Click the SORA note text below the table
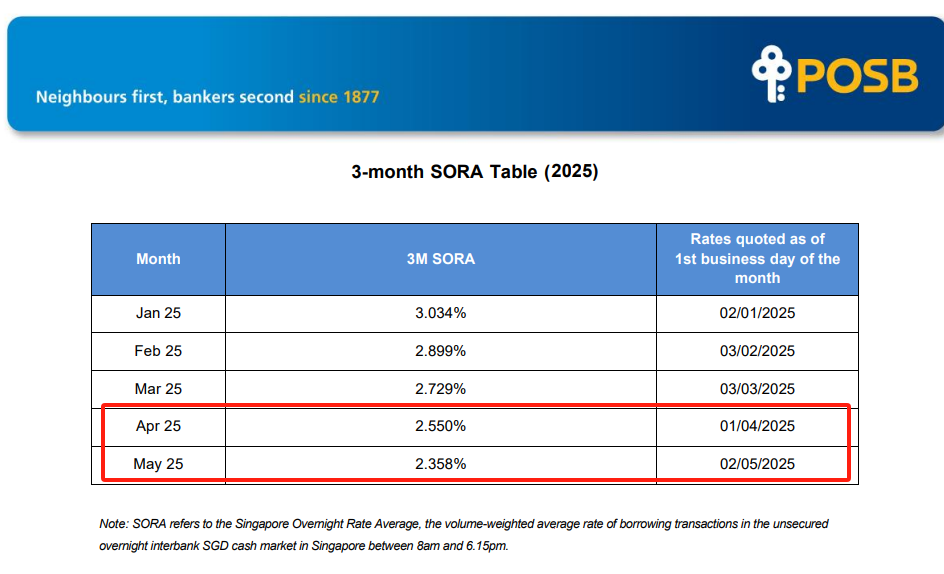 tap(464, 535)
